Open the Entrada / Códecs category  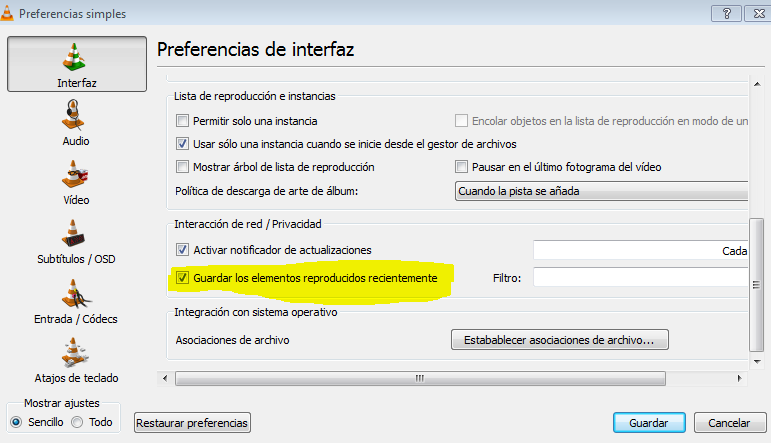click(x=76, y=301)
